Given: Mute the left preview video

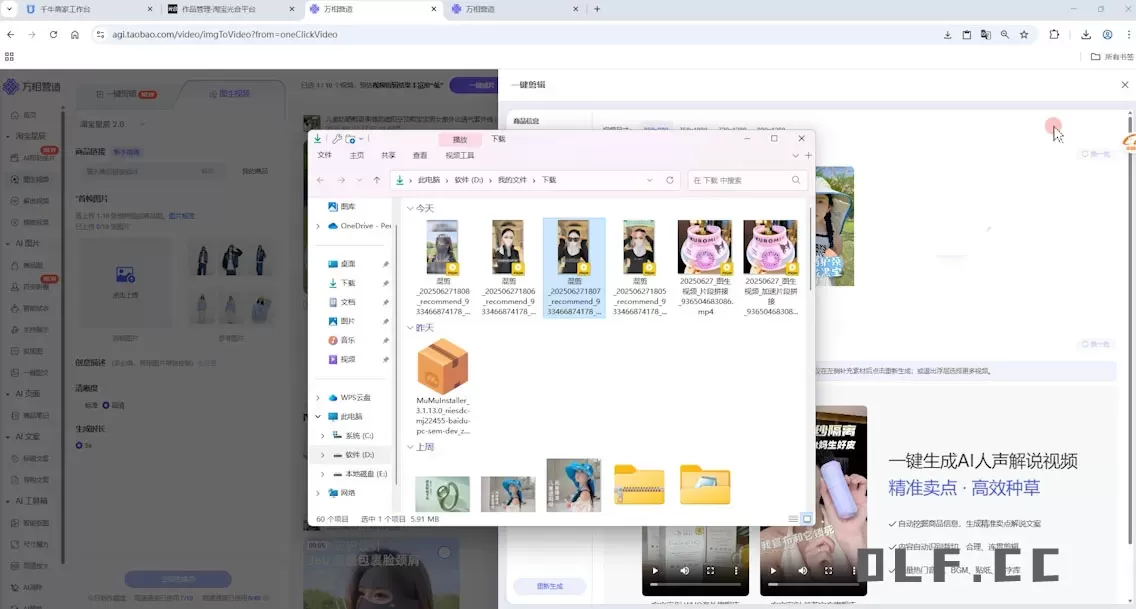Looking at the screenshot, I should pos(685,571).
